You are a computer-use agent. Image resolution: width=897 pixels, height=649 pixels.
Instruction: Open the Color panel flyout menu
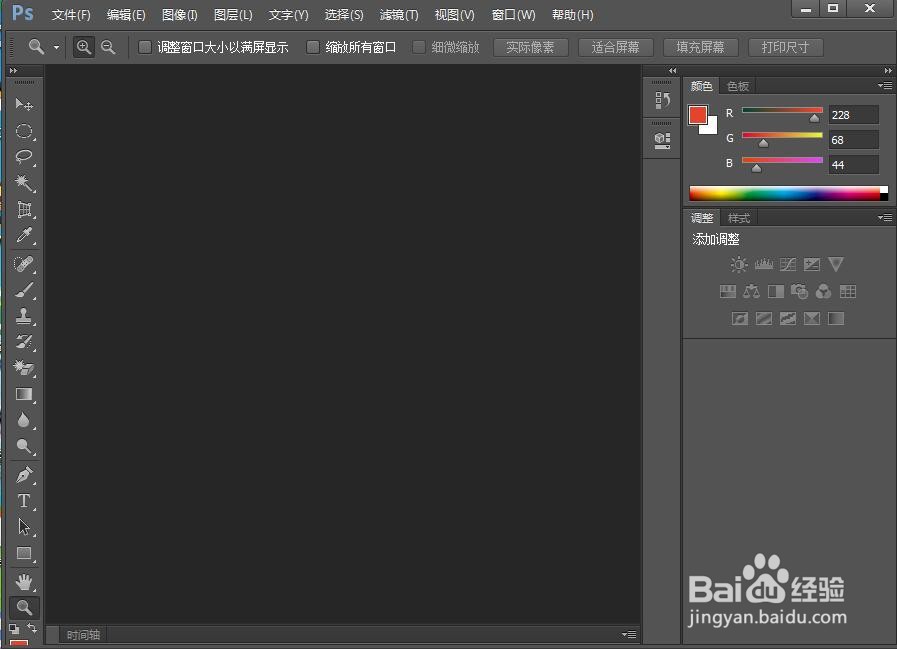[885, 86]
